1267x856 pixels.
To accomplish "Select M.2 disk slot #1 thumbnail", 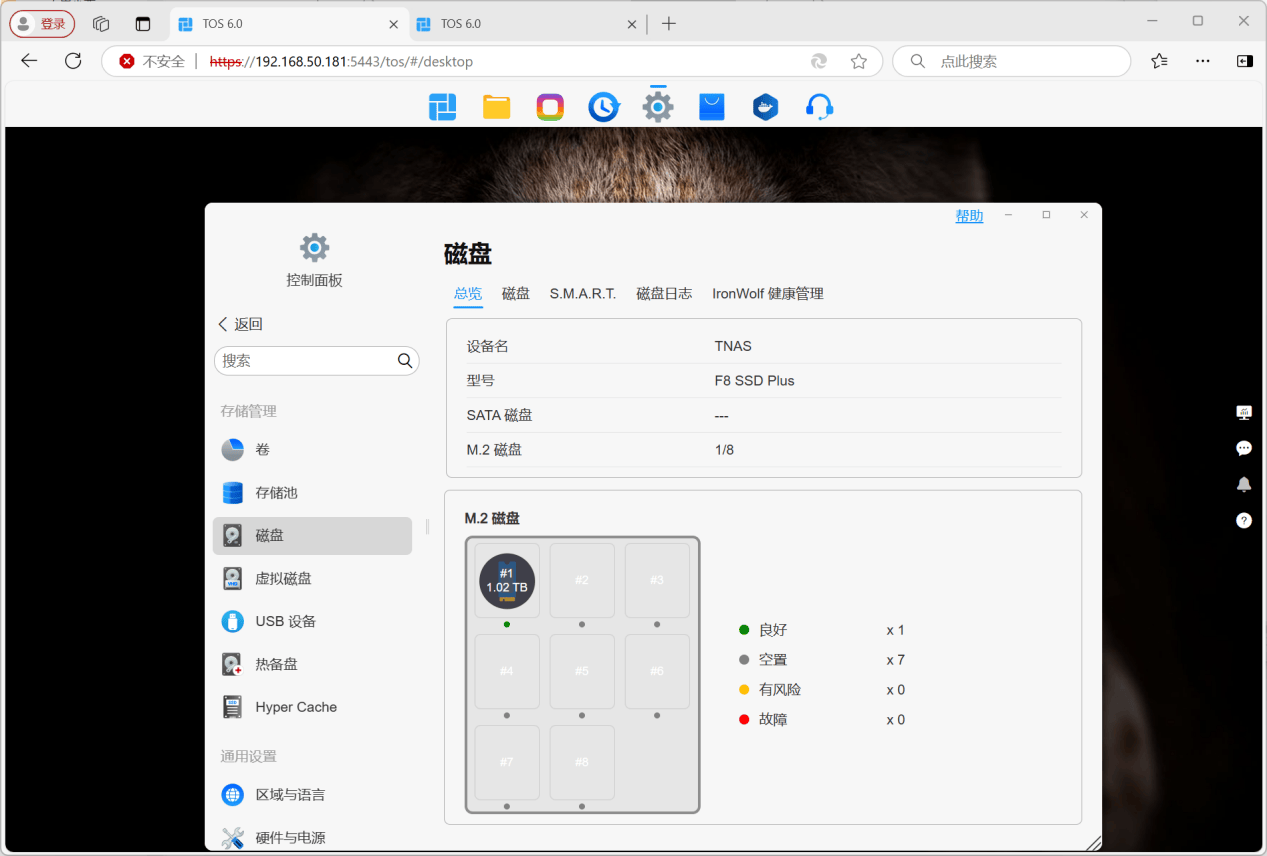I will [507, 581].
